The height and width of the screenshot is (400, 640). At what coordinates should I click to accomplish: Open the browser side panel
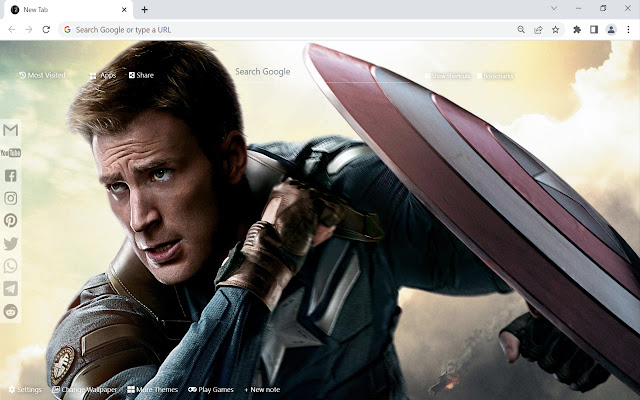(594, 29)
